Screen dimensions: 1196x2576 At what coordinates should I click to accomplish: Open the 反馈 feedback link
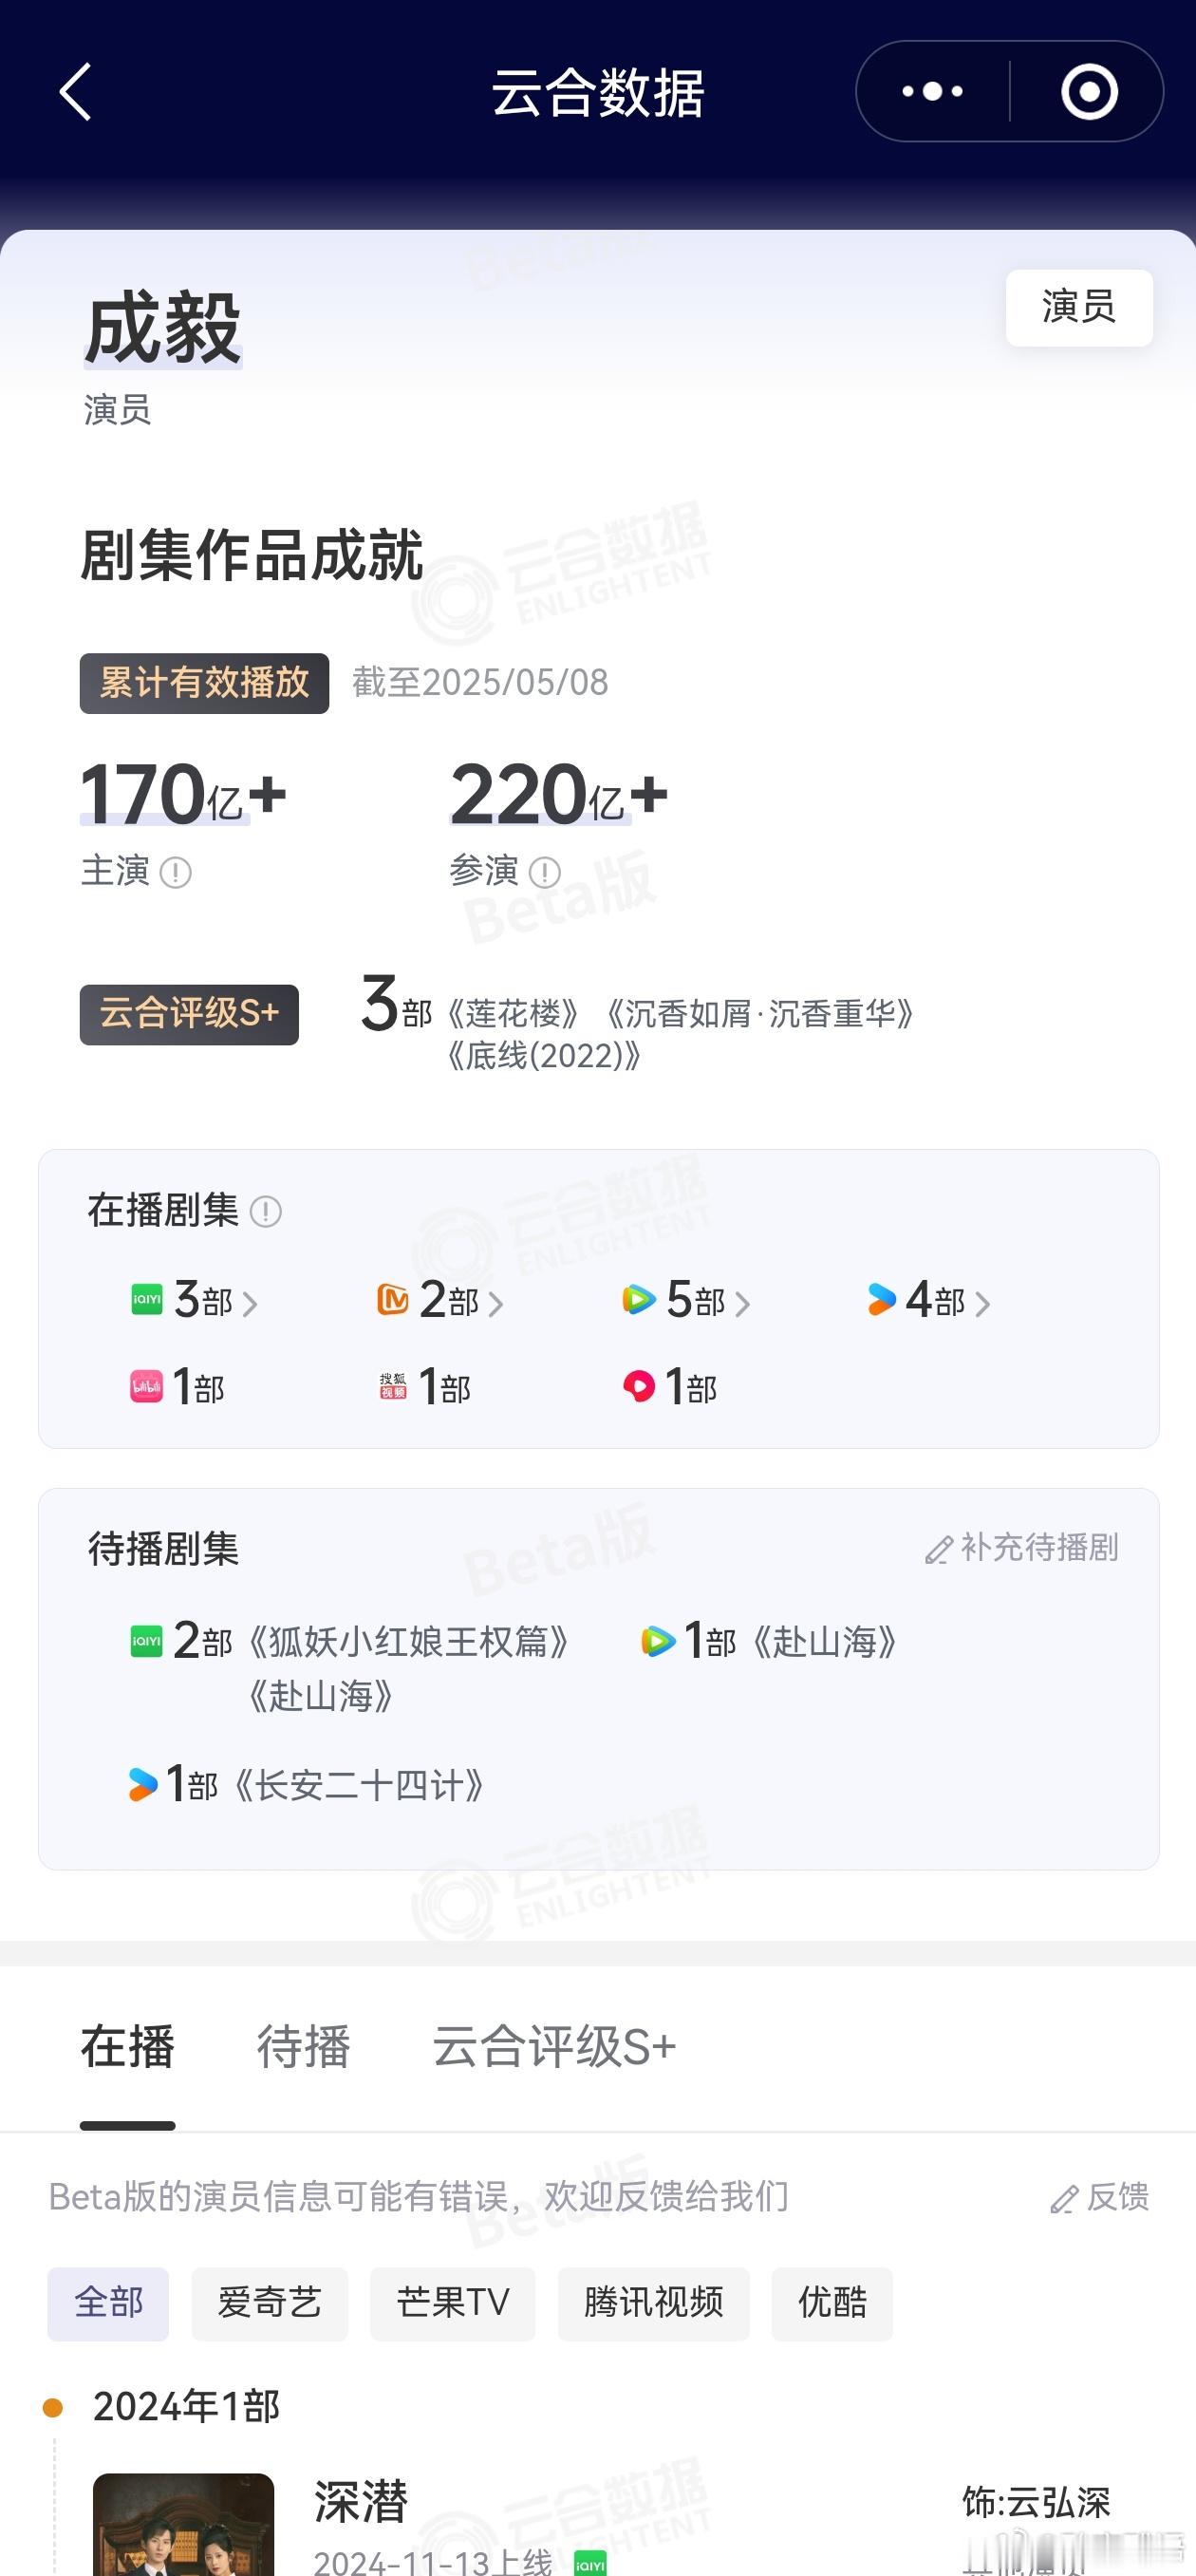(1100, 2197)
